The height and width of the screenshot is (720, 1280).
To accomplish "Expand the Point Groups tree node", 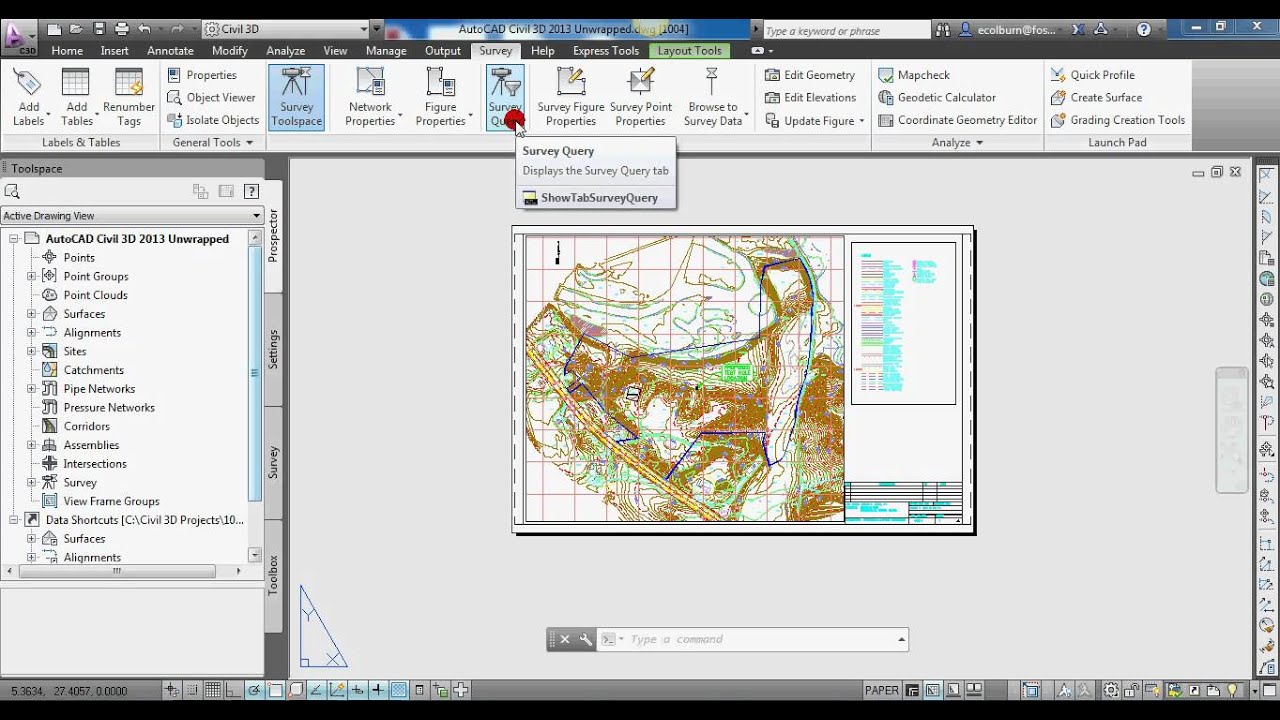I will click(31, 276).
